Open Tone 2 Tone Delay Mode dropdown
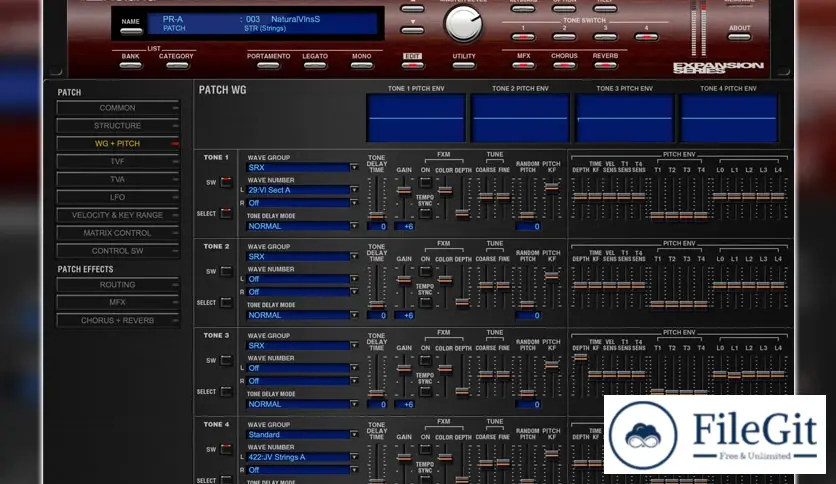Image resolution: width=836 pixels, height=484 pixels. click(302, 315)
